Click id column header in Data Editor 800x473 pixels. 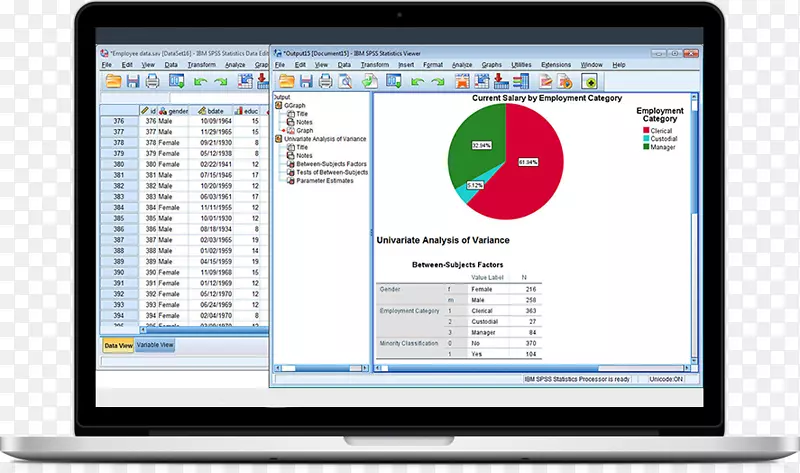148,111
